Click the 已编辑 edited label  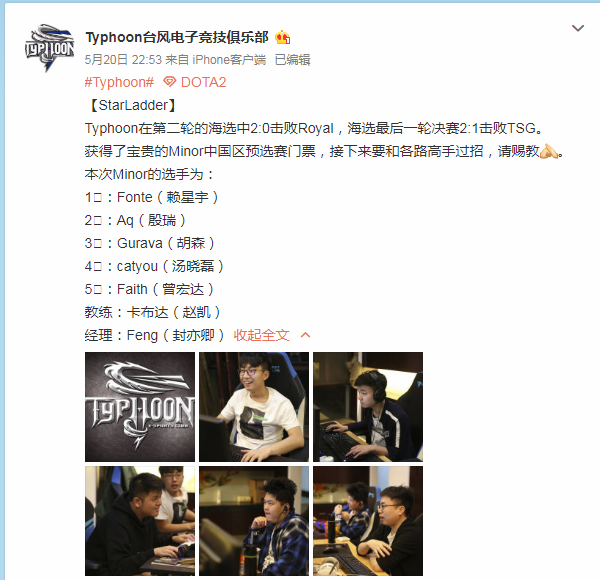292,60
